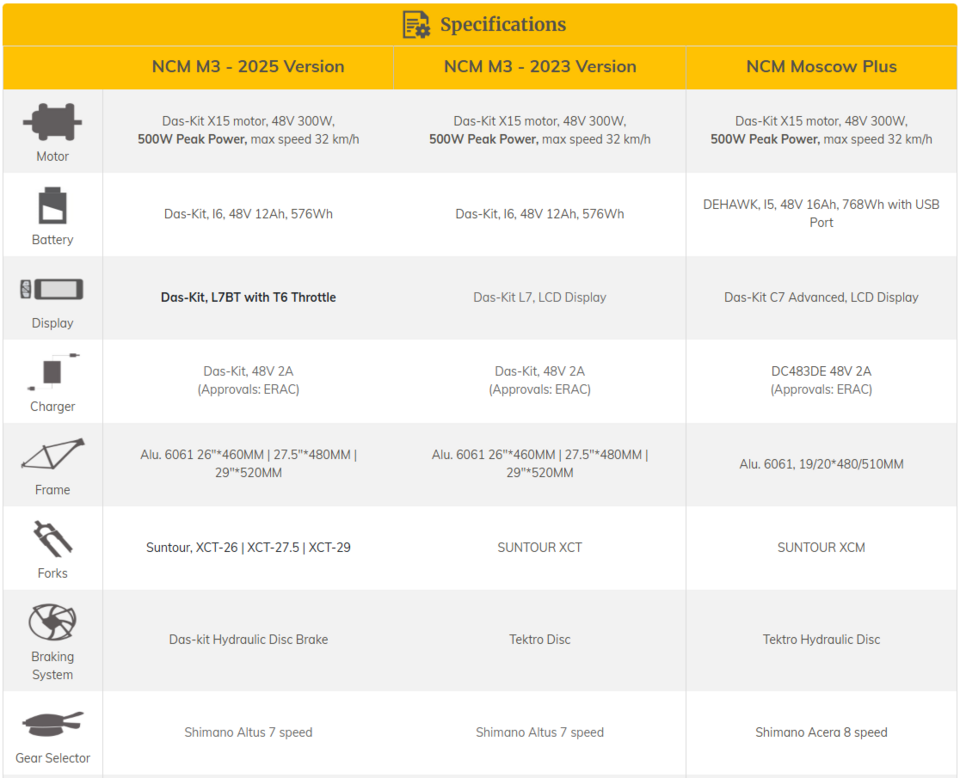
Task: Click the 2025 Version motor specification cell
Action: click(248, 130)
